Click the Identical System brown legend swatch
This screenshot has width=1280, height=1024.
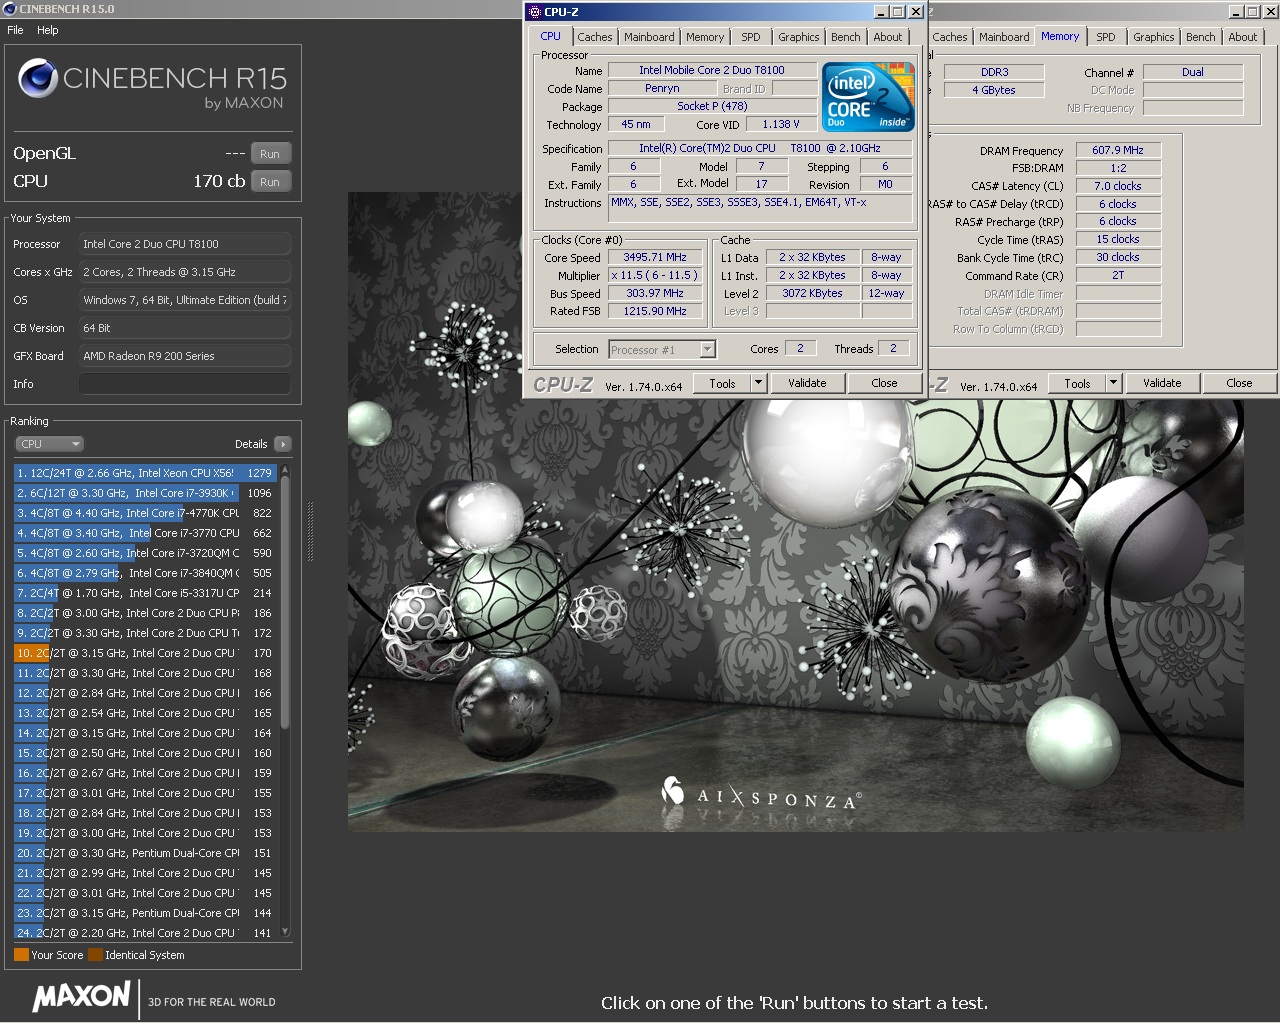[95, 955]
